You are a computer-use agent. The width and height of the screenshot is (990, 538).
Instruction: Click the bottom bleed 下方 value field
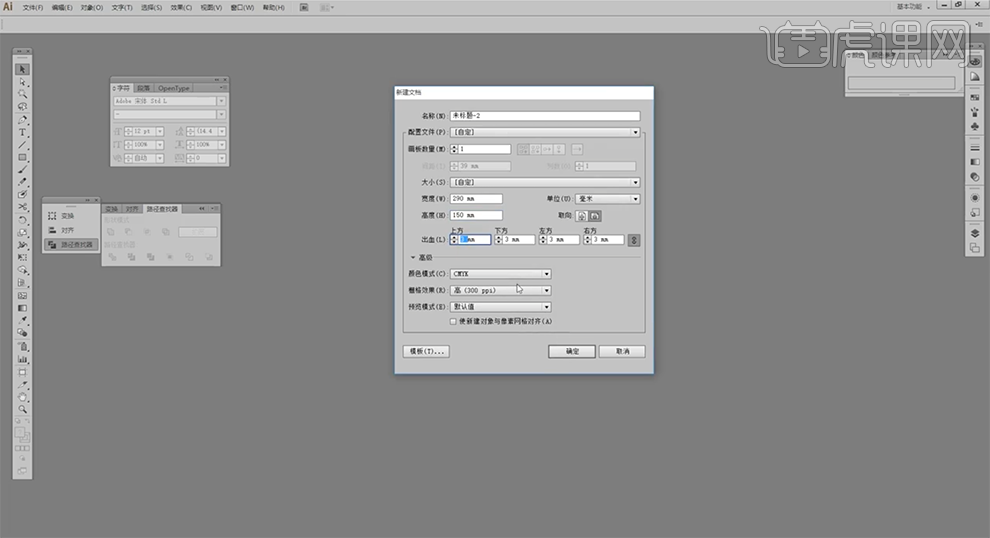point(519,240)
